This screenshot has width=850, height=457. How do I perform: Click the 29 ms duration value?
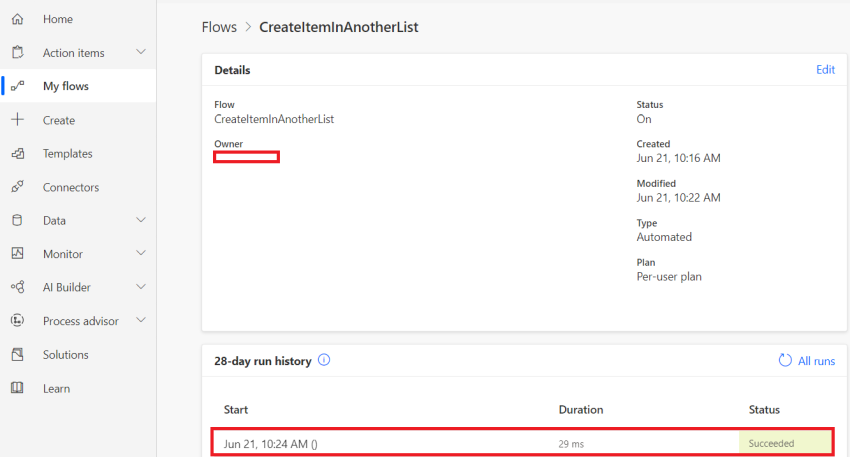[571, 444]
